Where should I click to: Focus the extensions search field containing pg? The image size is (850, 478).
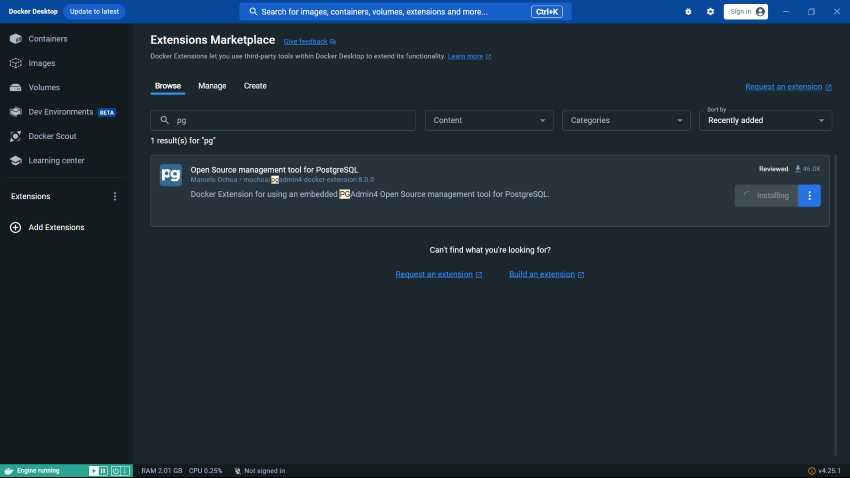click(x=283, y=120)
